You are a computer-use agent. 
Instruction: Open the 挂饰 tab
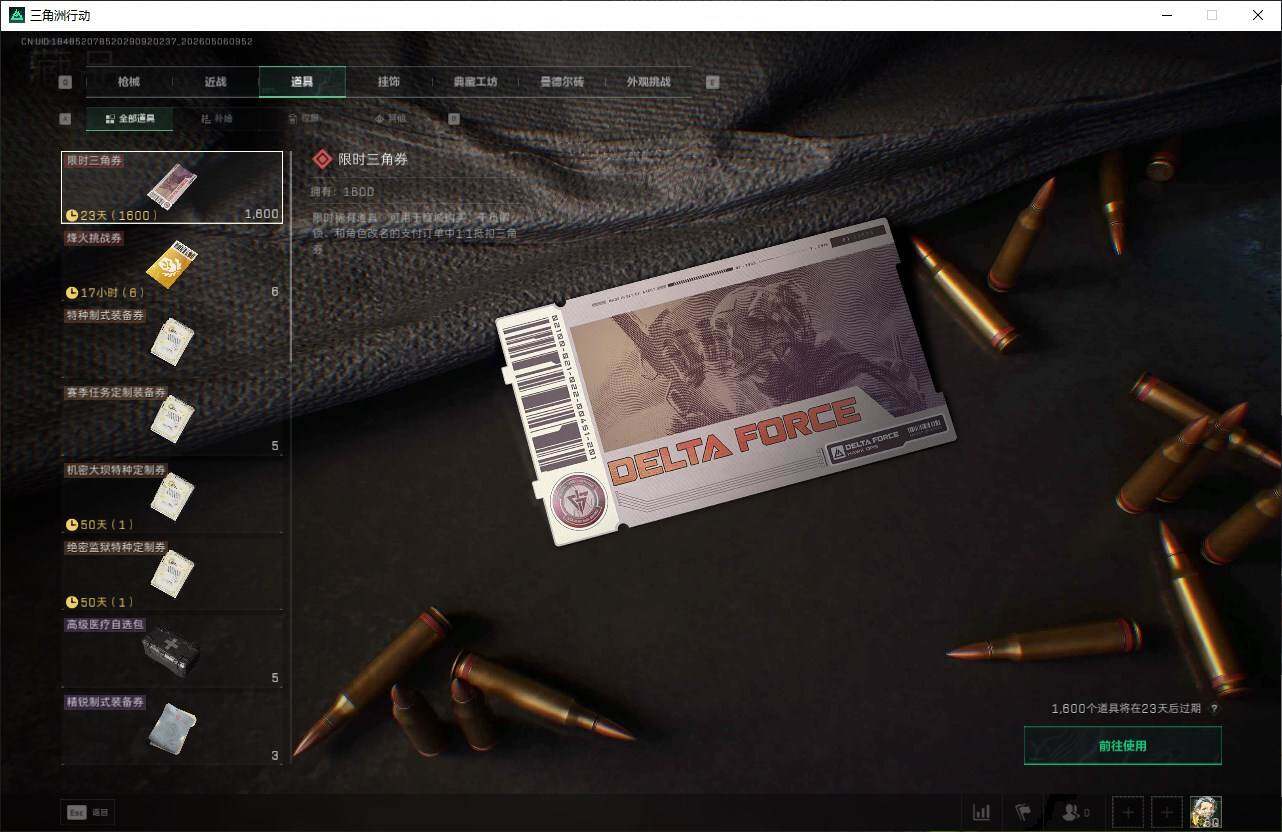pyautogui.click(x=388, y=82)
